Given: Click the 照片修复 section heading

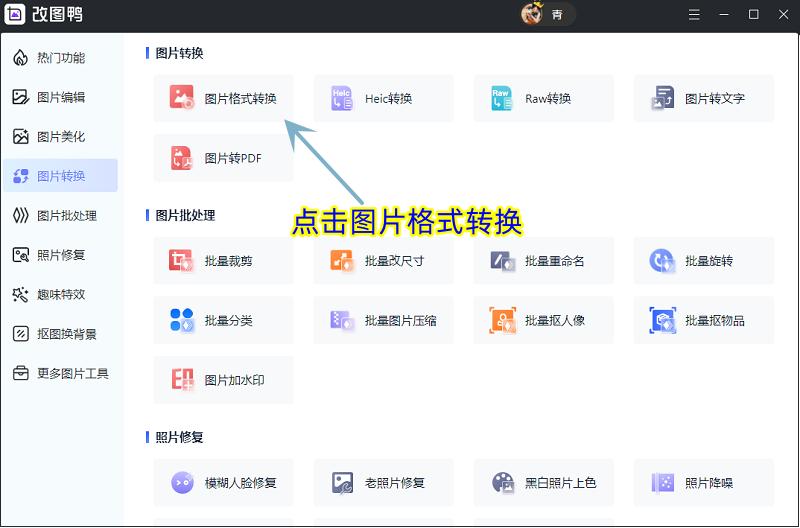Looking at the screenshot, I should coord(179,437).
